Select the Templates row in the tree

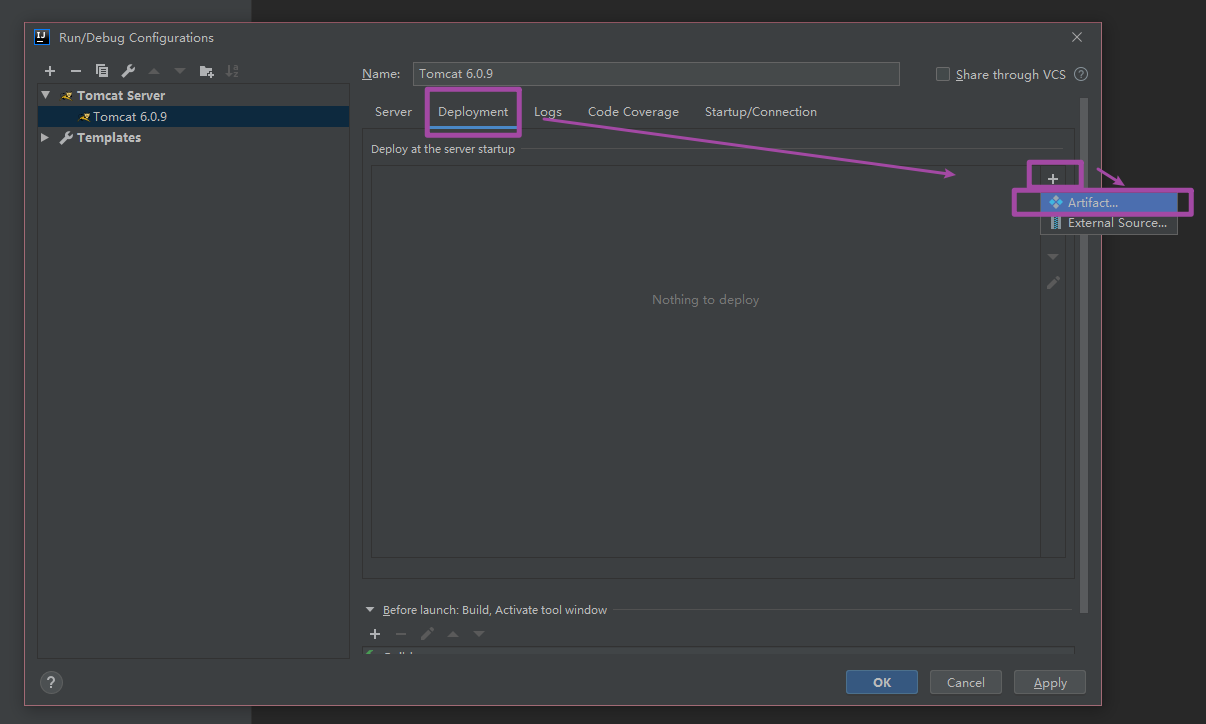click(x=193, y=138)
